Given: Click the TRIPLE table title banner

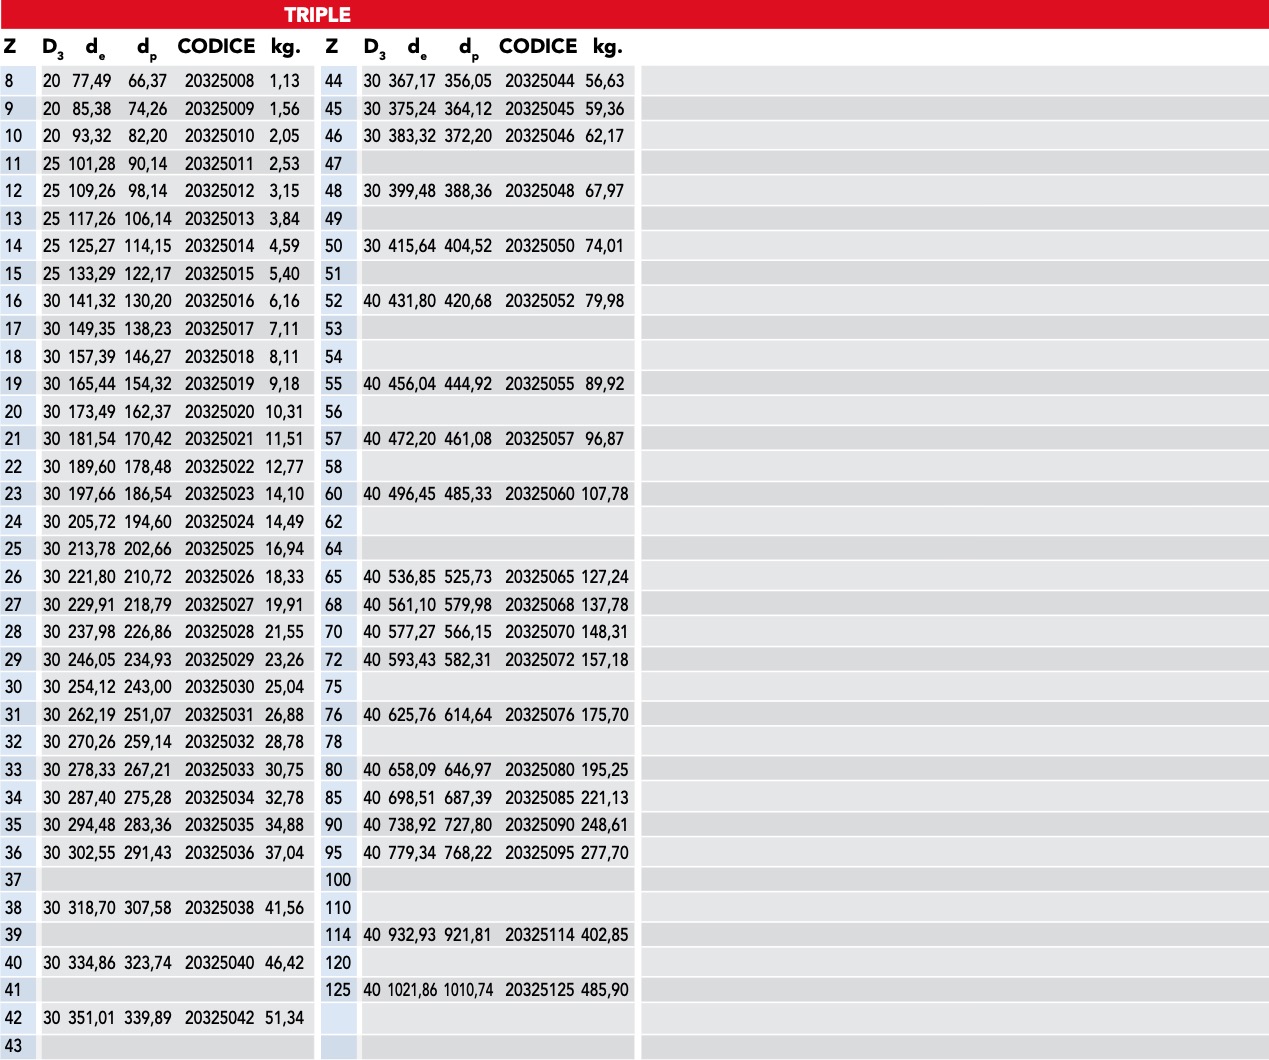Looking at the screenshot, I should click(317, 15).
